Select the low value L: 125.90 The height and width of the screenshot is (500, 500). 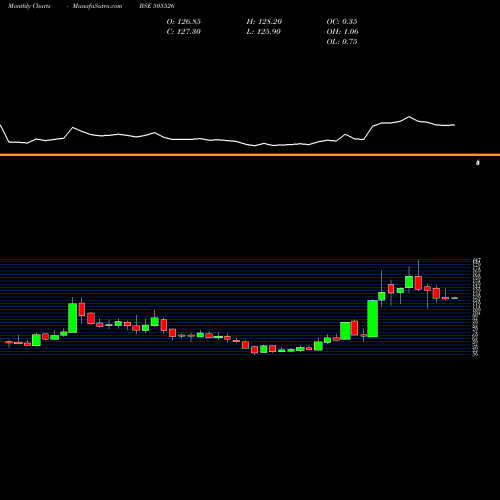pyautogui.click(x=264, y=32)
